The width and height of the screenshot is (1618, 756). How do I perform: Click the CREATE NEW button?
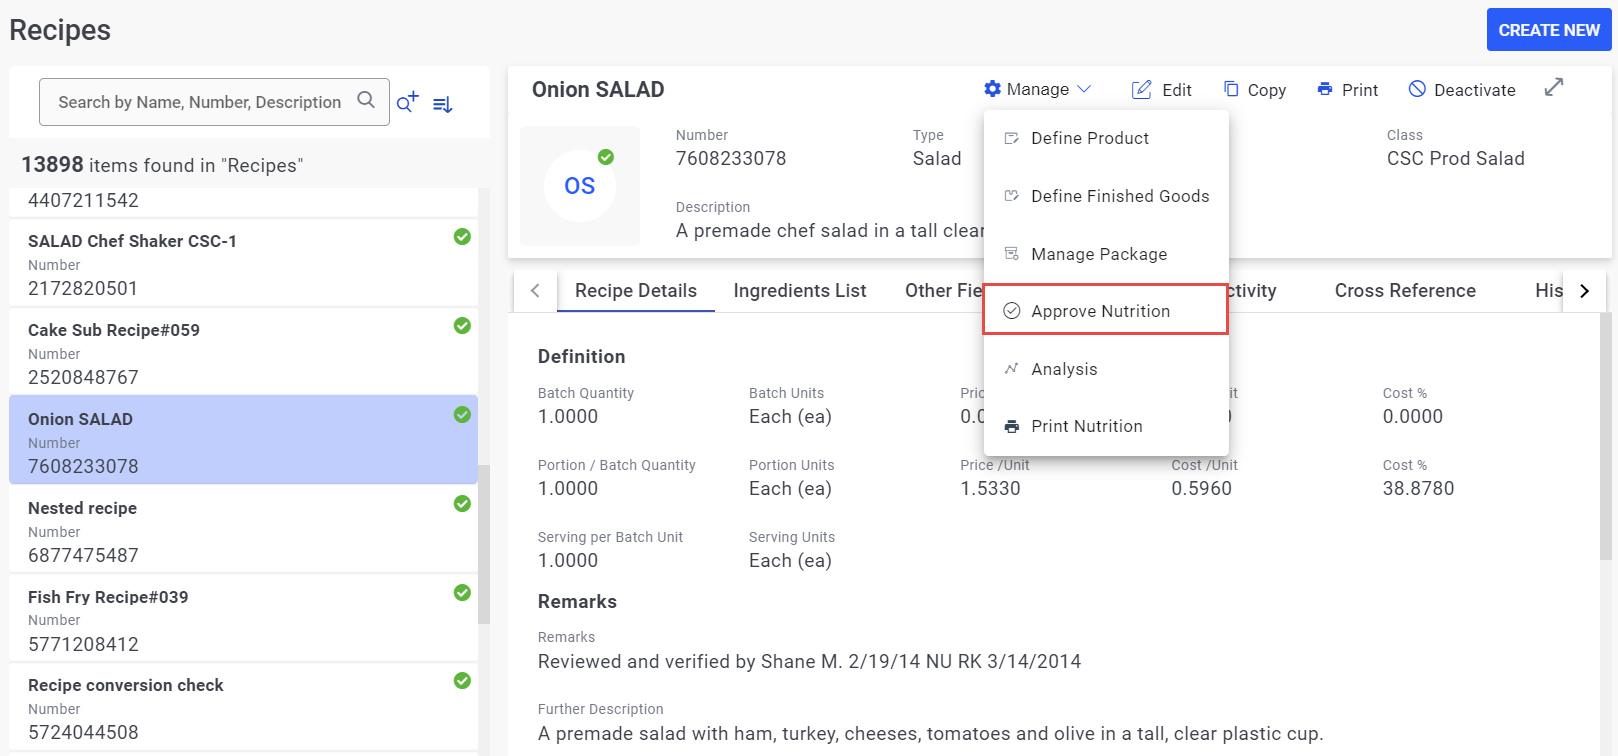[1549, 30]
